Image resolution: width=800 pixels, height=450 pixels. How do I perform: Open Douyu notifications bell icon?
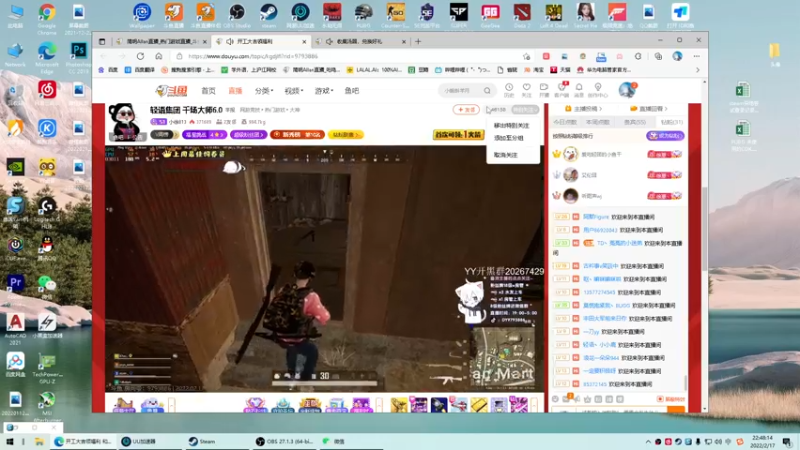tap(579, 90)
